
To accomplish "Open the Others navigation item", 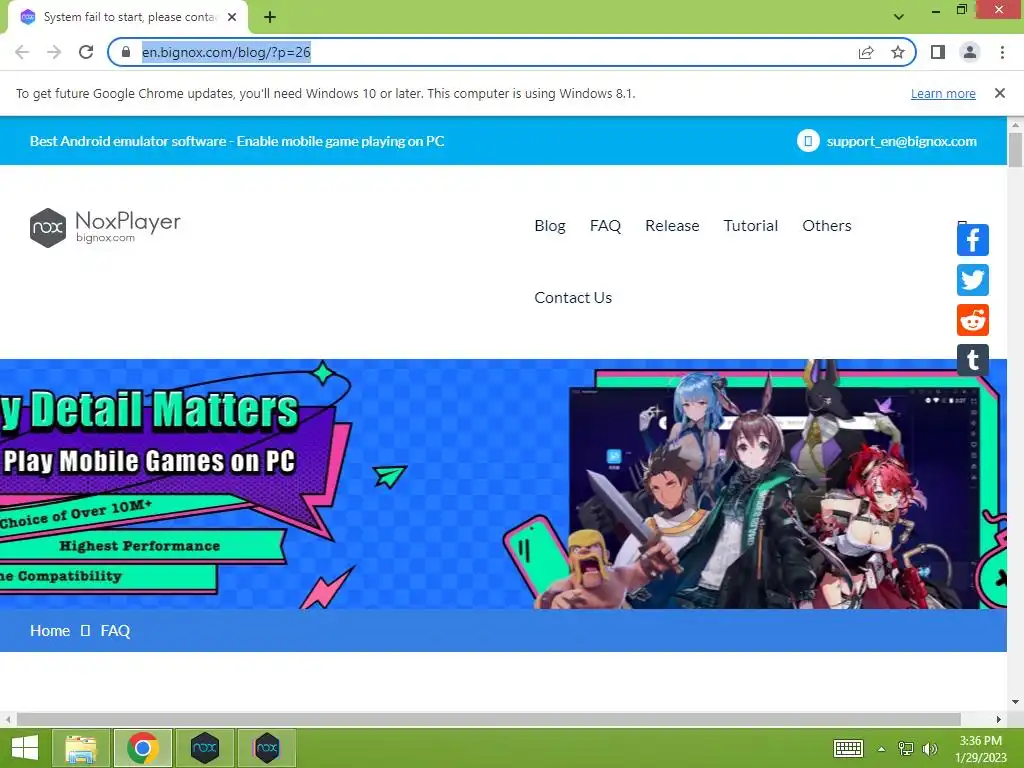I will 827,225.
